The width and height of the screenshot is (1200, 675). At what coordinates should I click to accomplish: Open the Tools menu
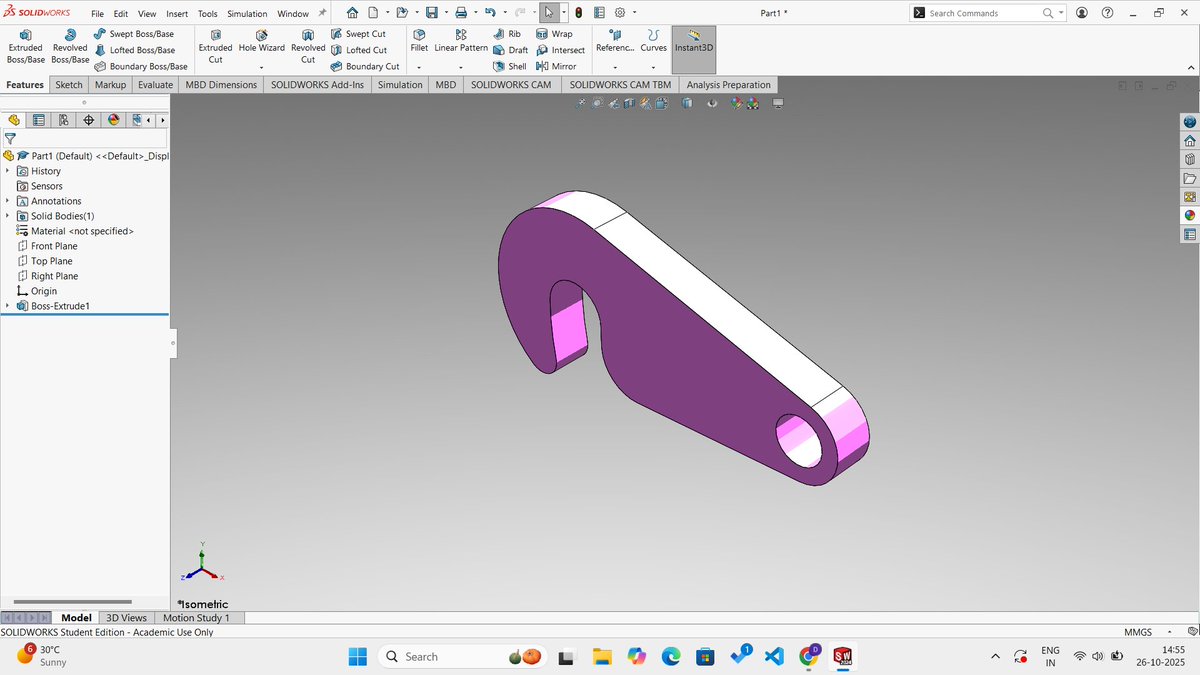click(x=207, y=14)
